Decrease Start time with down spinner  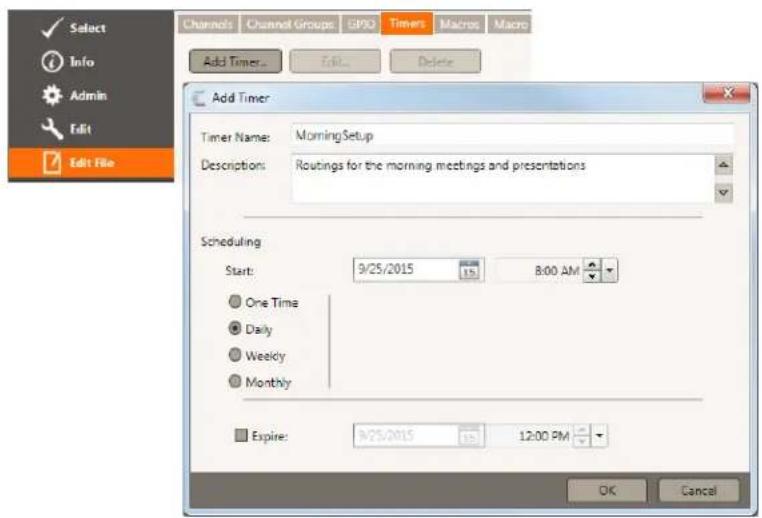pos(591,276)
